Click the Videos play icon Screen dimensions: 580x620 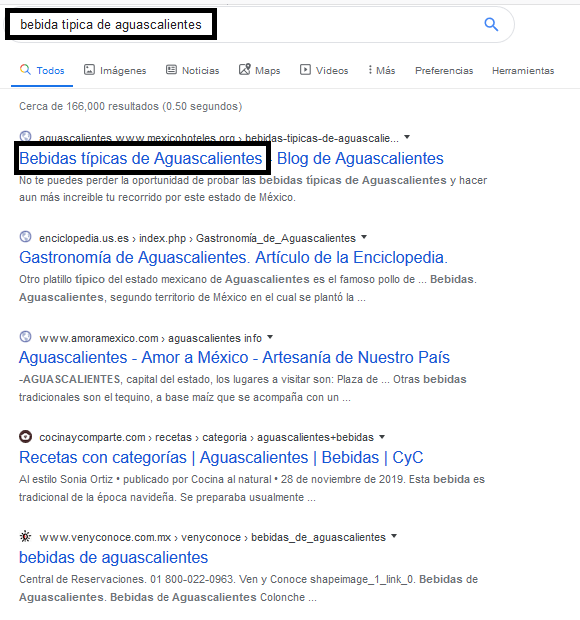pos(305,70)
